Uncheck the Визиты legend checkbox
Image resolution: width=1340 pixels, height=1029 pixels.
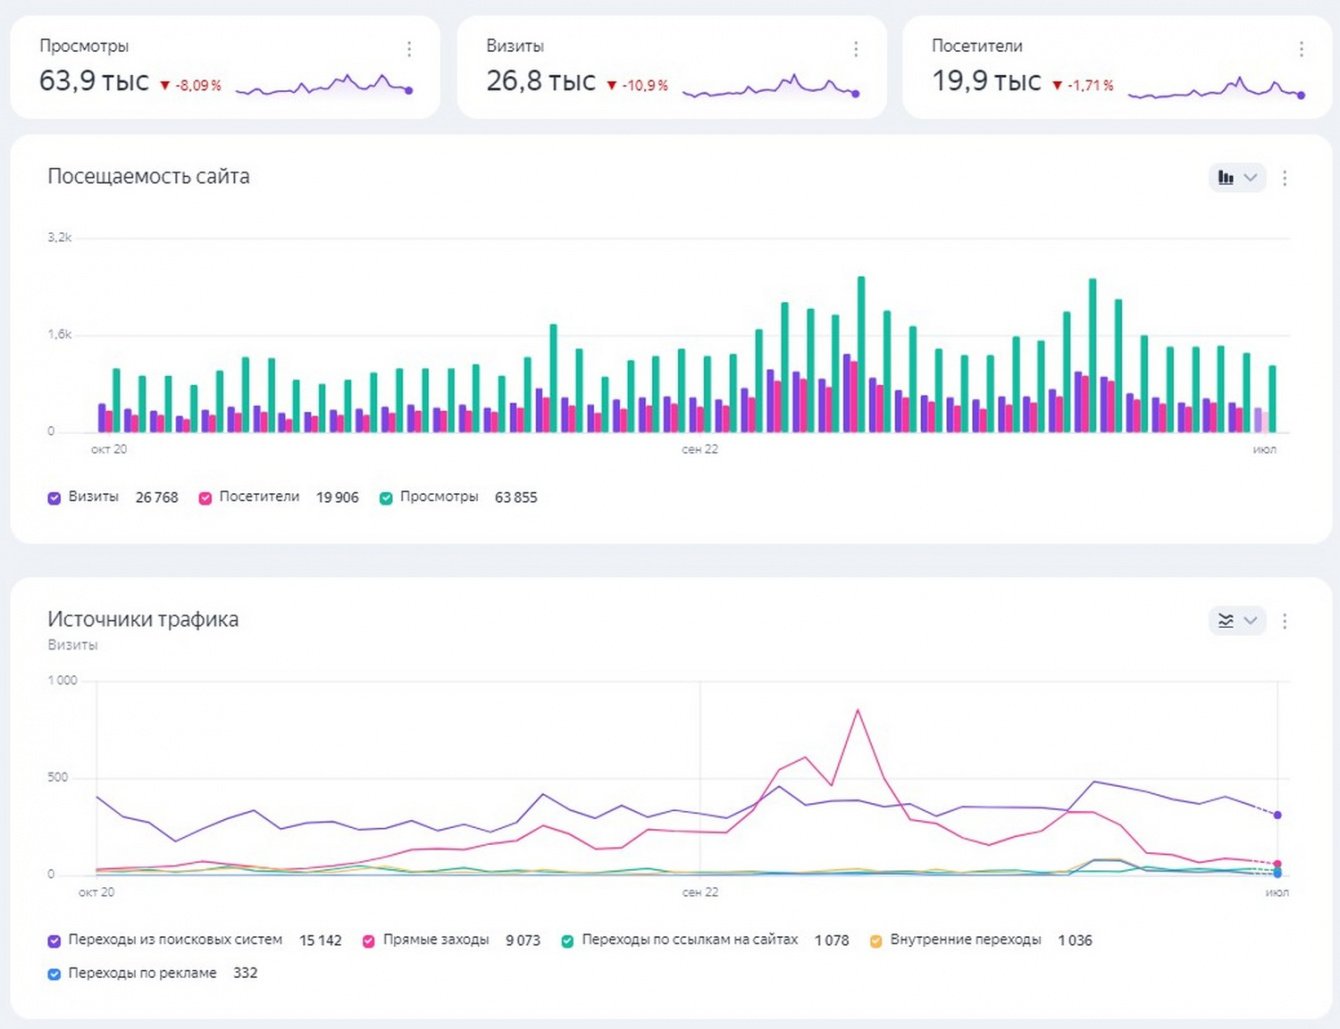(x=55, y=498)
